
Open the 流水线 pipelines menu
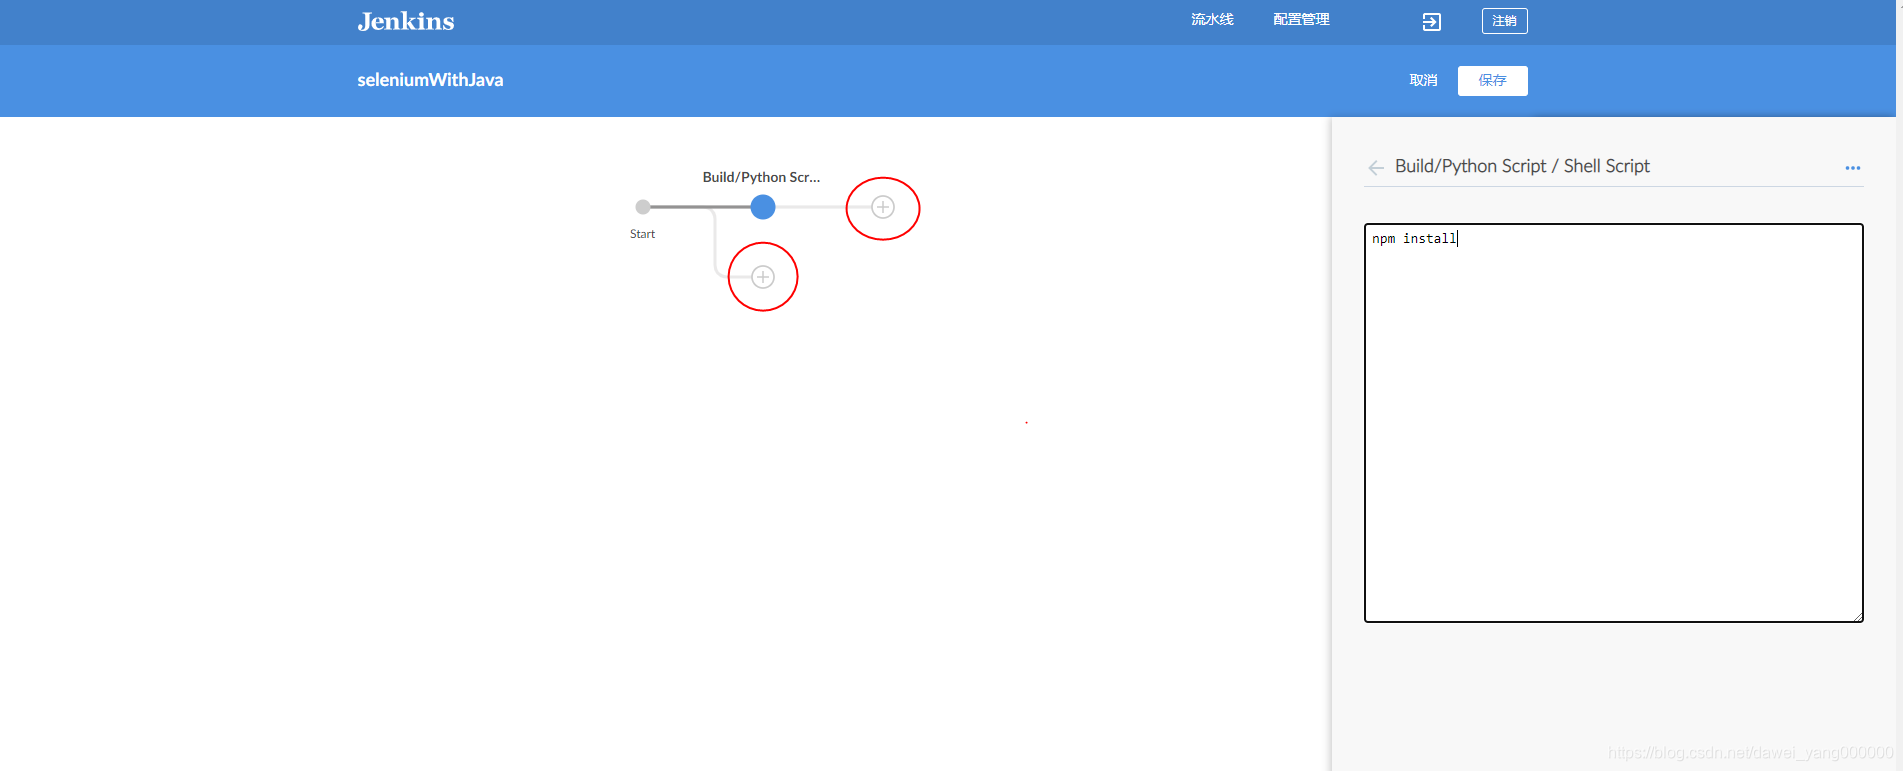[1212, 20]
